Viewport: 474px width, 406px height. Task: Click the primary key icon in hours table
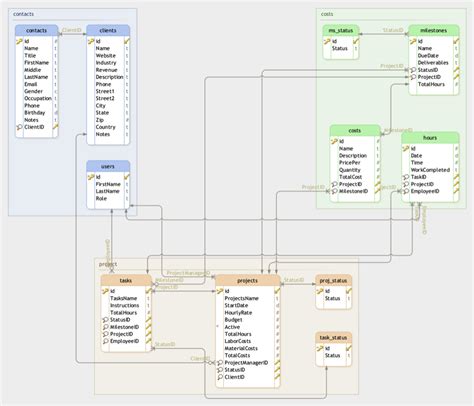click(x=406, y=148)
